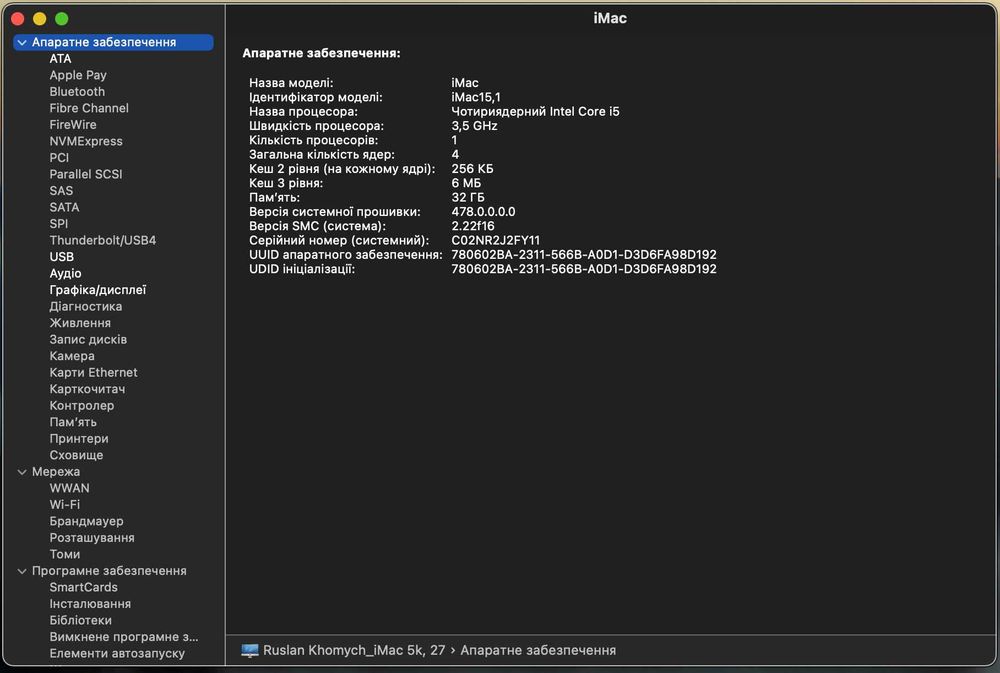Image resolution: width=1000 pixels, height=673 pixels.
Task: Open NVMExpress hardware details
Action: click(x=86, y=141)
